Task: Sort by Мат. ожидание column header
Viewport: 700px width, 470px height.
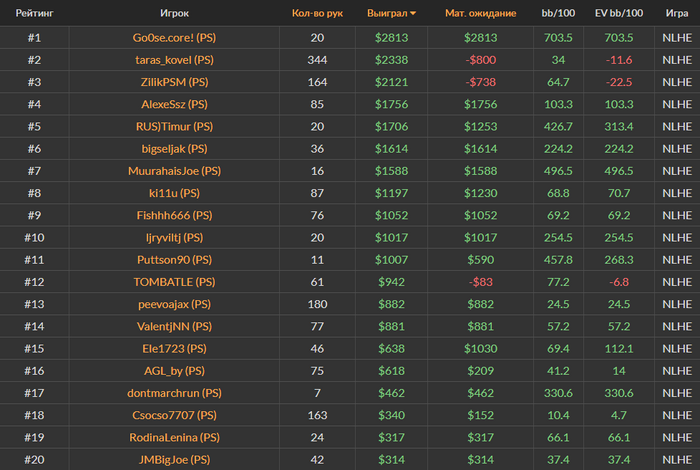Action: tap(480, 14)
